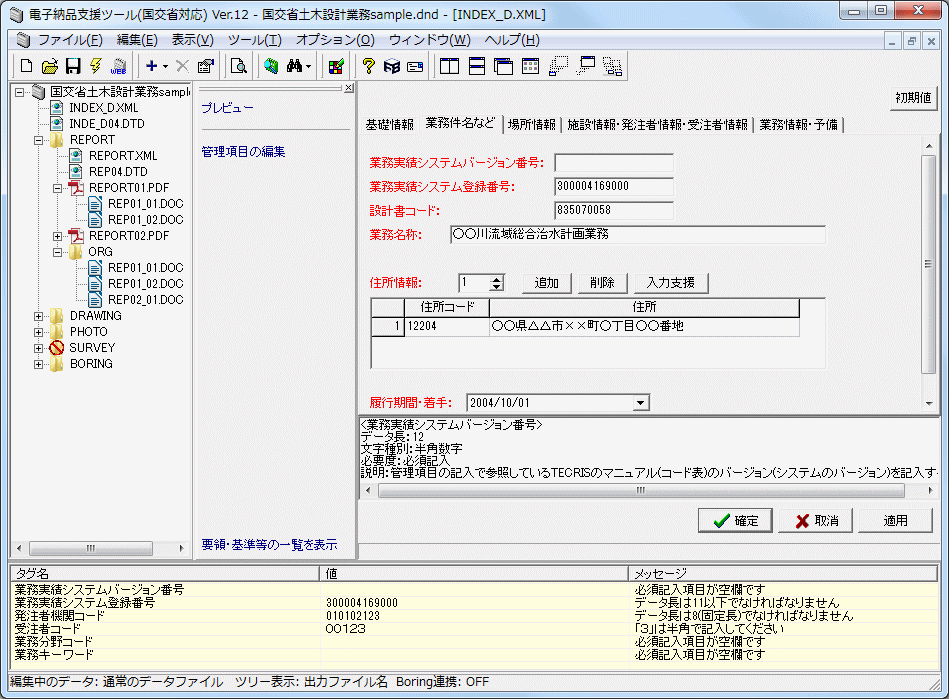Expand the SURVEY folder node

tap(38, 348)
